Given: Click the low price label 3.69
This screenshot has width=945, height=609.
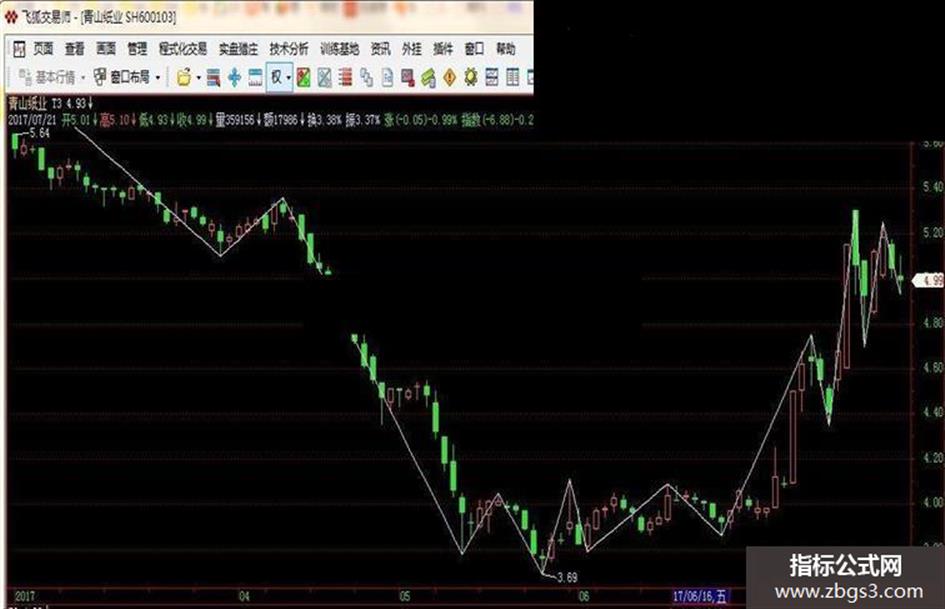Looking at the screenshot, I should [x=567, y=577].
